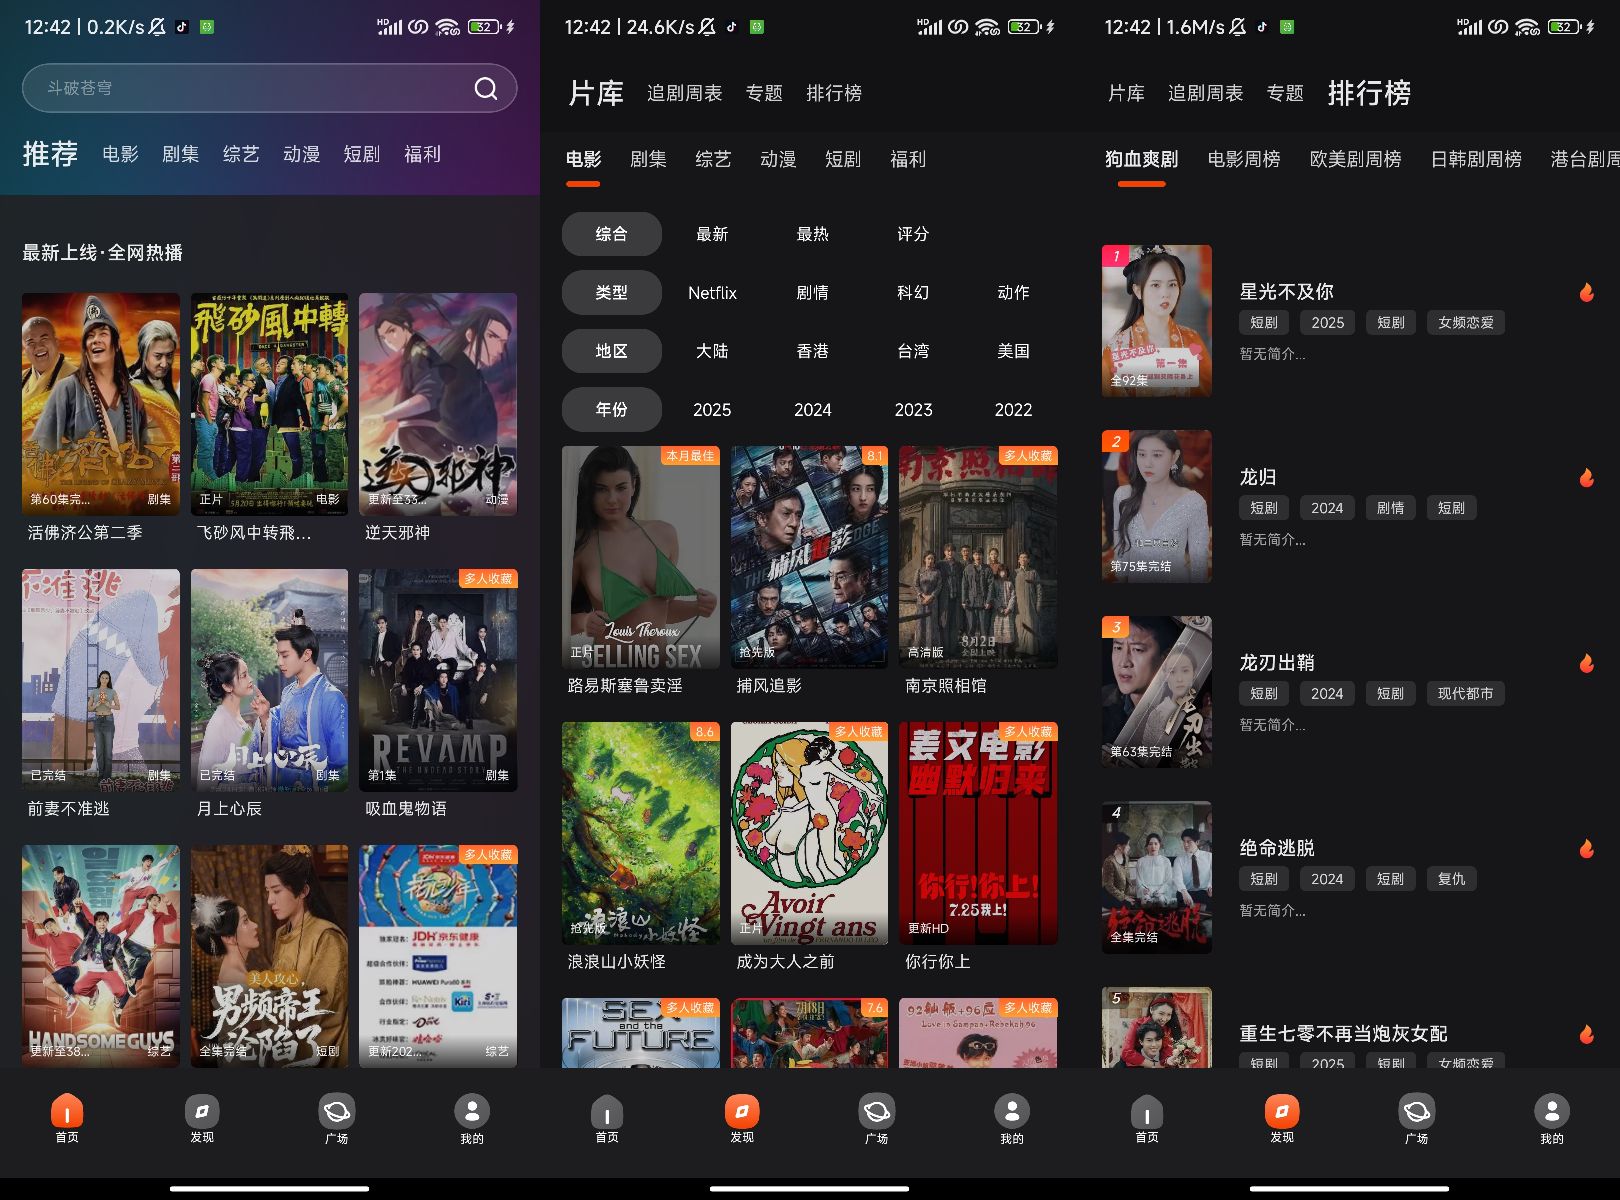Switch to the 欧美剧周榜 tab
Image resolution: width=1620 pixels, height=1200 pixels.
pos(1355,159)
